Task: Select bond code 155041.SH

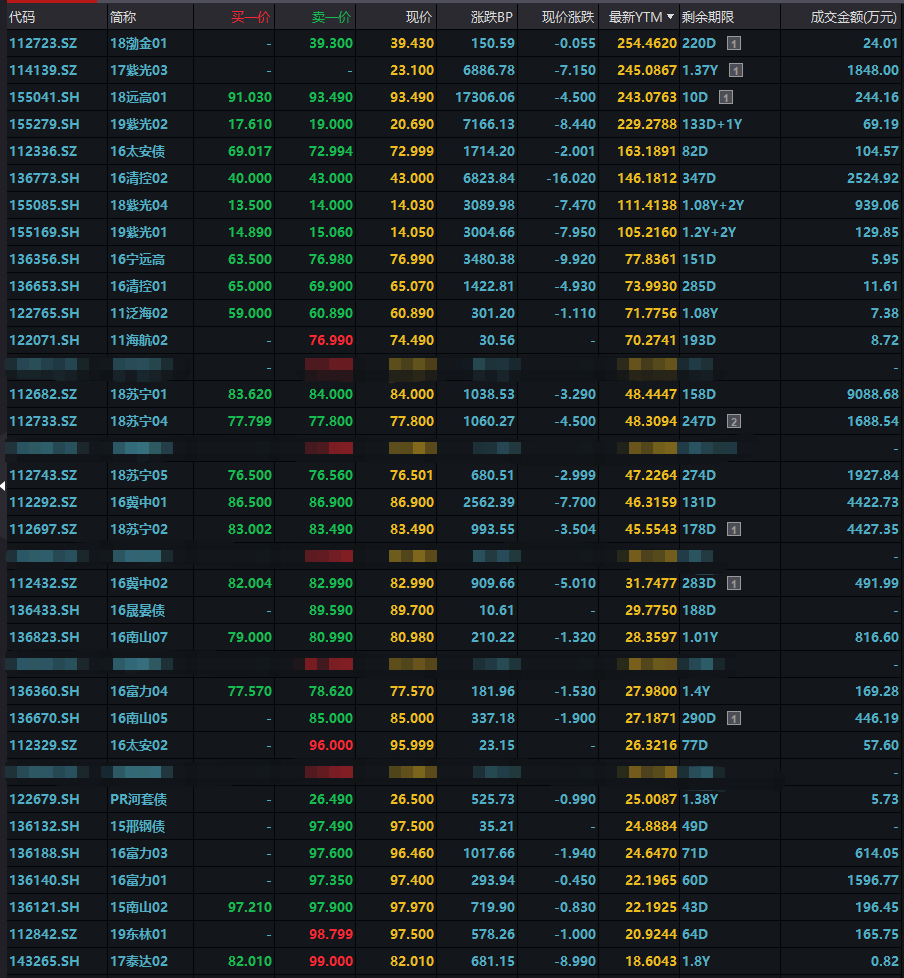Action: [44, 97]
